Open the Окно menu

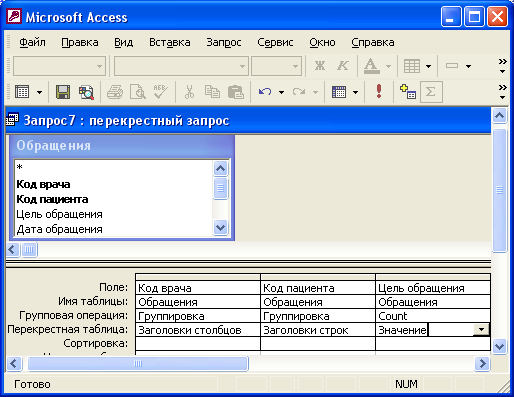click(322, 42)
